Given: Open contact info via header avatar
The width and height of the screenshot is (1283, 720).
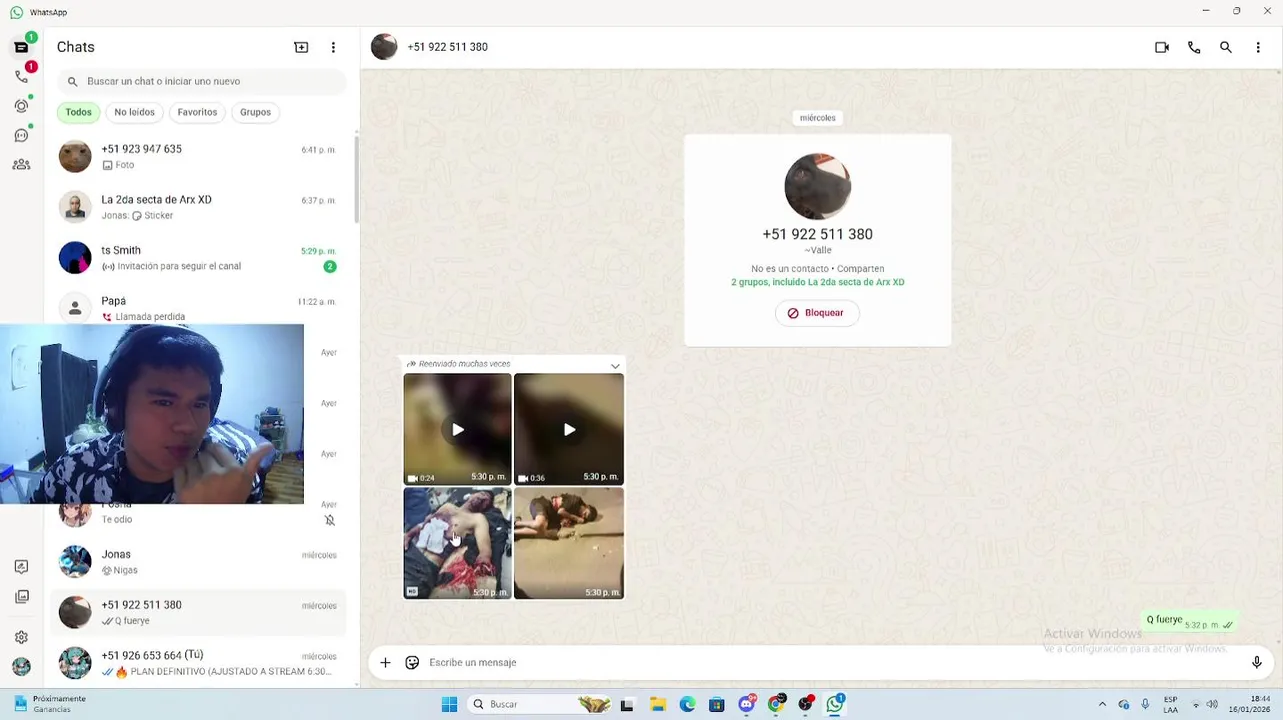Looking at the screenshot, I should click(x=384, y=47).
